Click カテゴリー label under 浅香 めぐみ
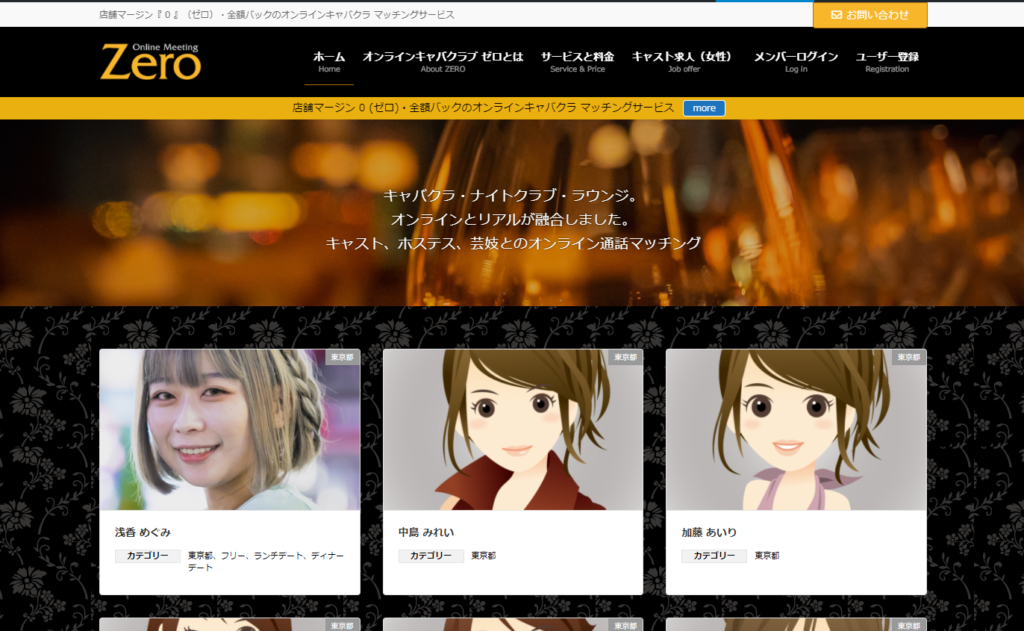The height and width of the screenshot is (631, 1024). [148, 556]
